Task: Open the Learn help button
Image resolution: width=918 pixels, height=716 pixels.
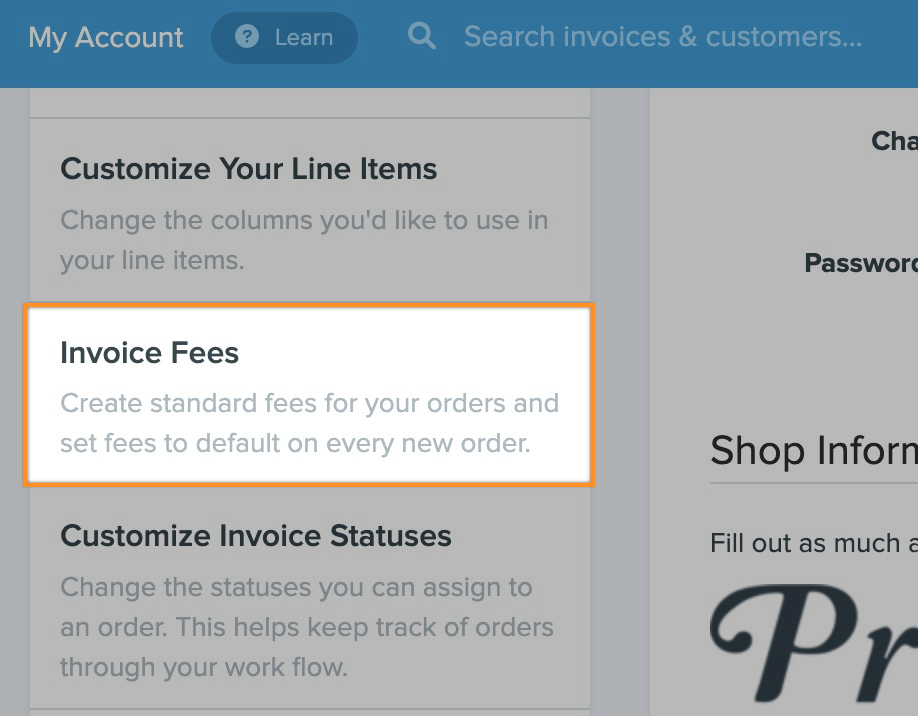Action: coord(284,37)
